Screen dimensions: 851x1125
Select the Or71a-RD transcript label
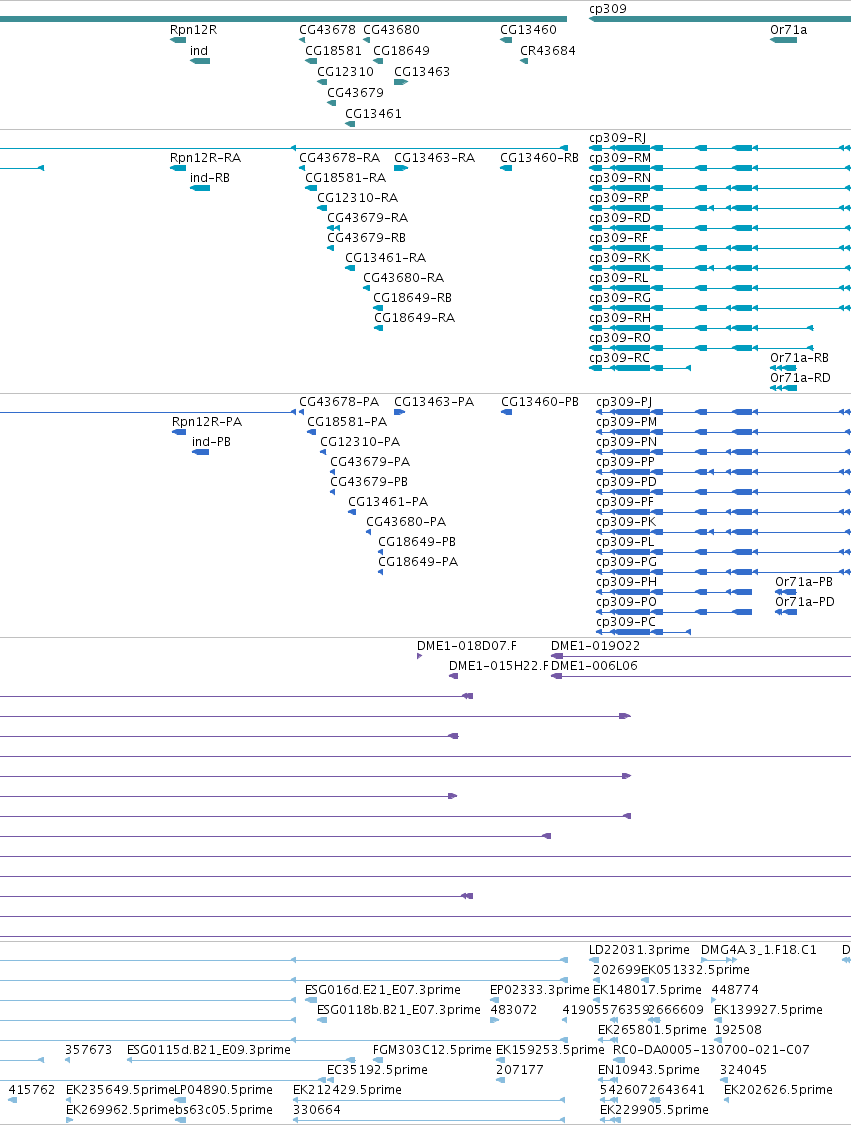pyautogui.click(x=800, y=377)
